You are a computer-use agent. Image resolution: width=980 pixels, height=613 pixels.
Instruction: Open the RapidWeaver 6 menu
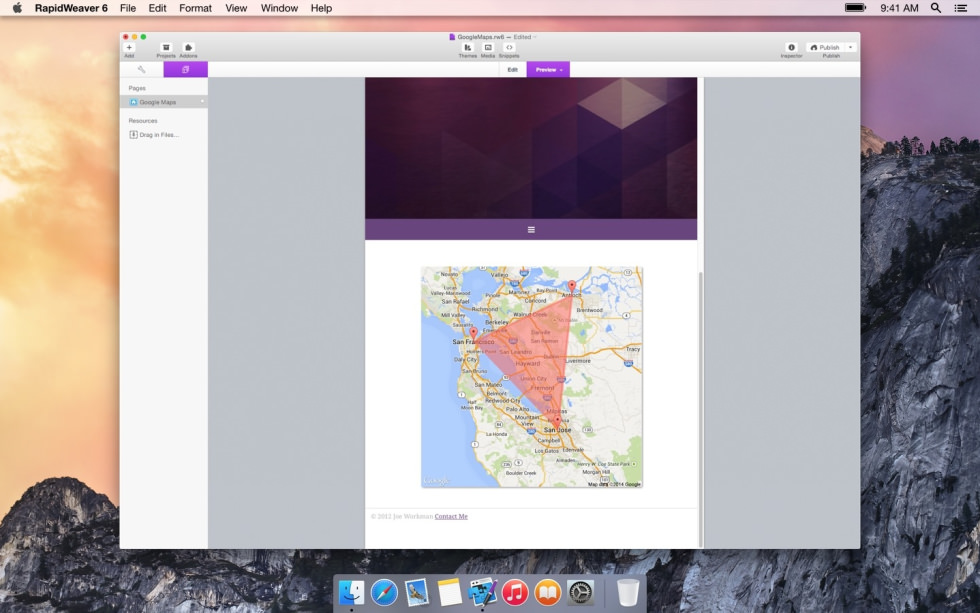click(71, 8)
